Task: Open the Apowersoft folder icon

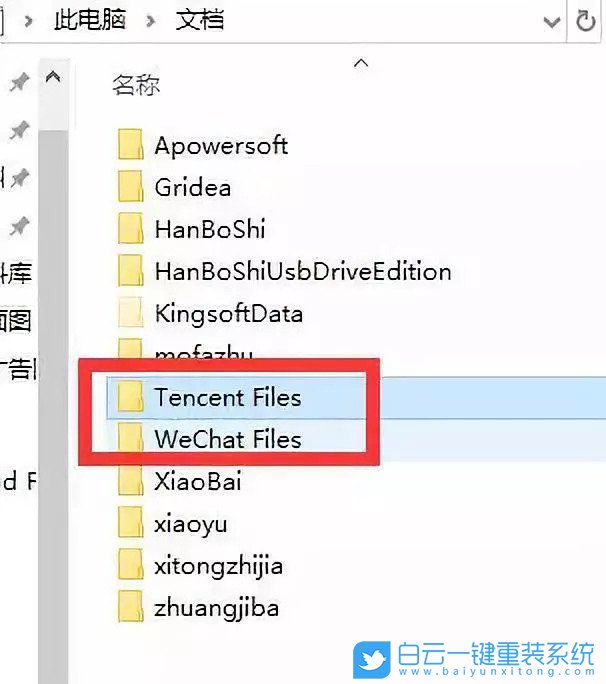Action: coord(130,144)
